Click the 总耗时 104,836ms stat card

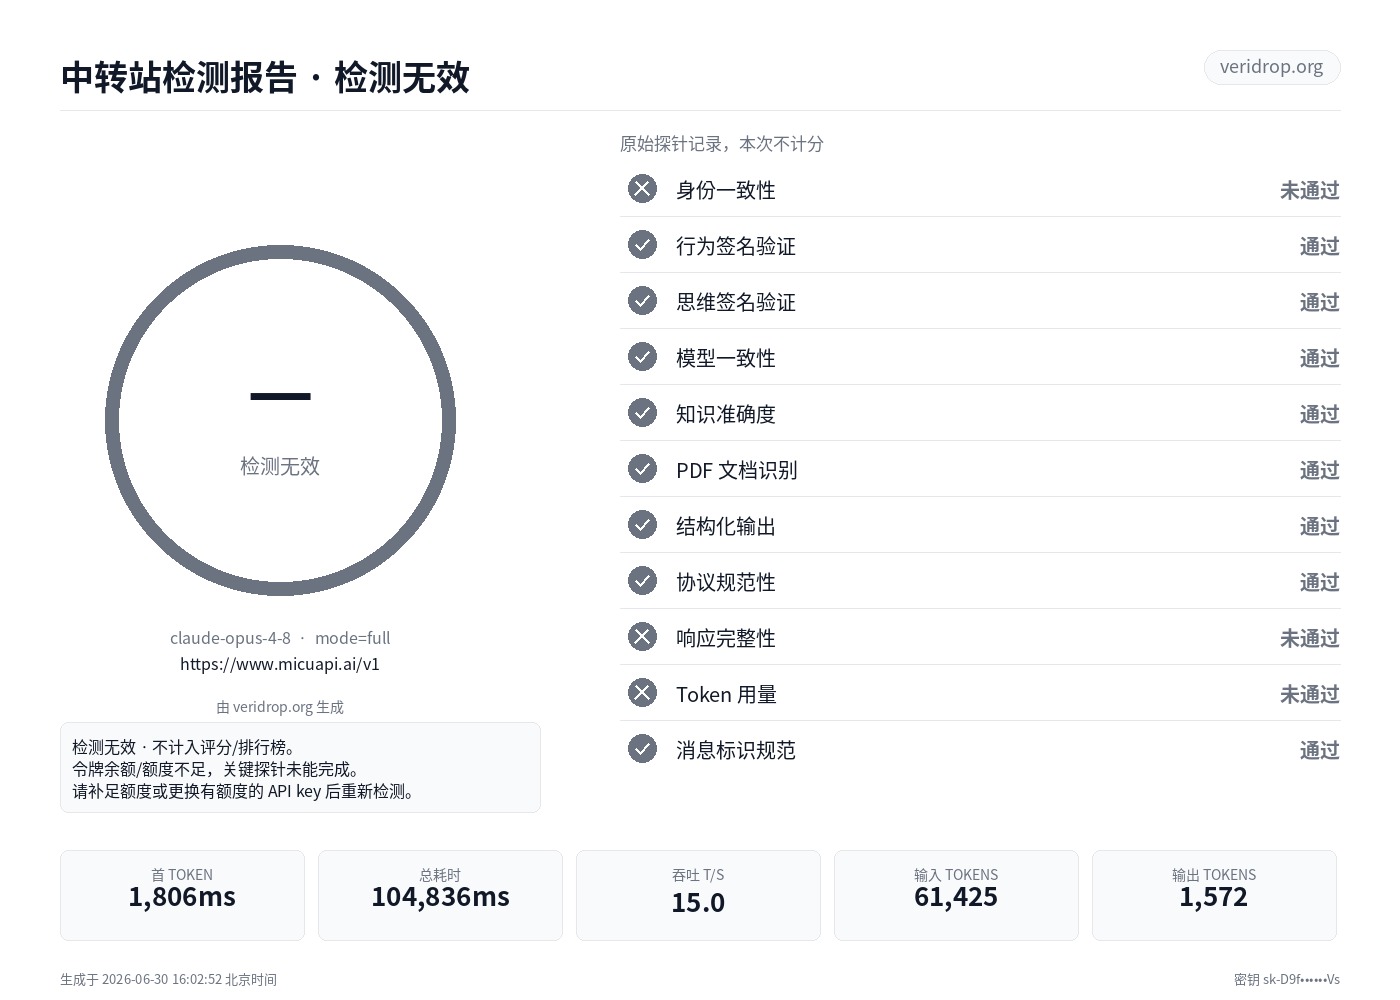click(x=440, y=895)
